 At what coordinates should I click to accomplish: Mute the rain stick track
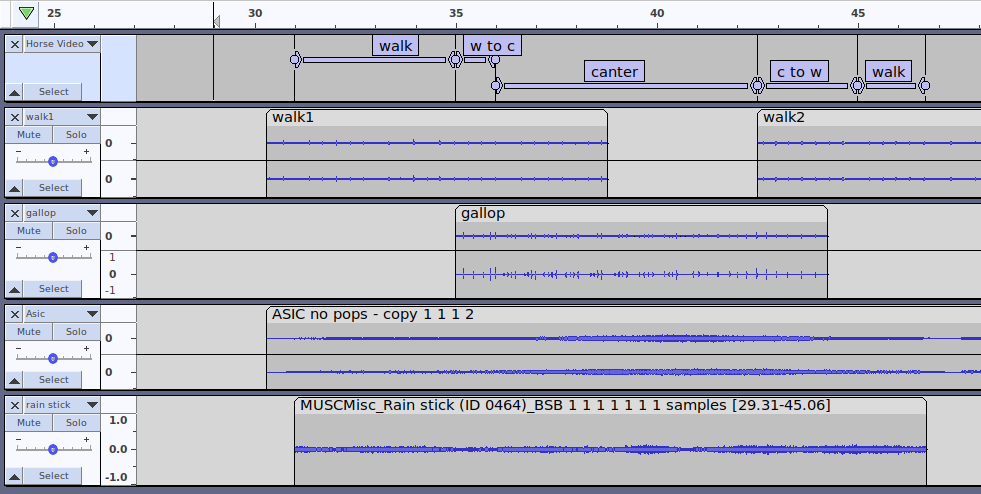tap(29, 423)
